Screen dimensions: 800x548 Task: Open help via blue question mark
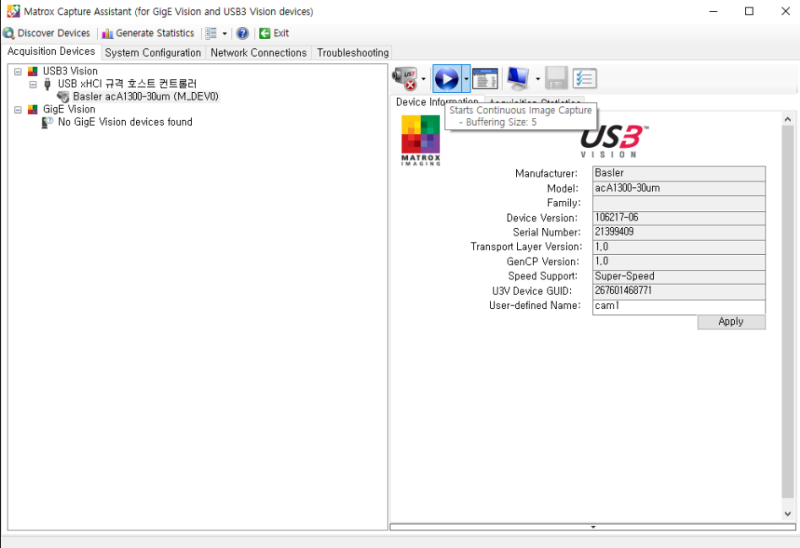coord(242,34)
